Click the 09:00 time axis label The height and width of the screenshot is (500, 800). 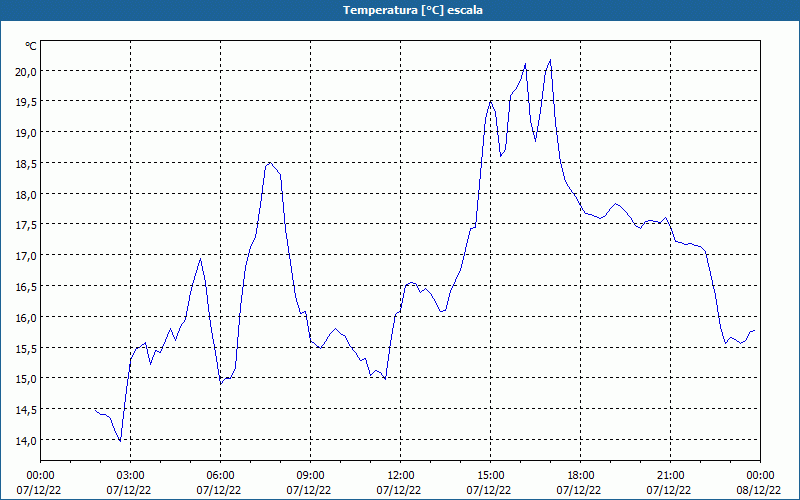(x=311, y=476)
